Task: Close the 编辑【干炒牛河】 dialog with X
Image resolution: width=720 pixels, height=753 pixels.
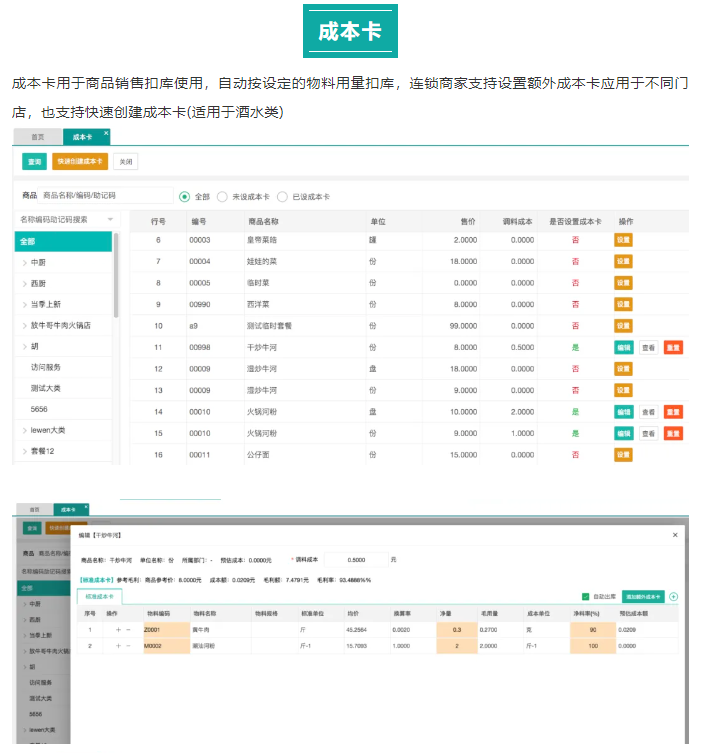Action: [x=675, y=535]
